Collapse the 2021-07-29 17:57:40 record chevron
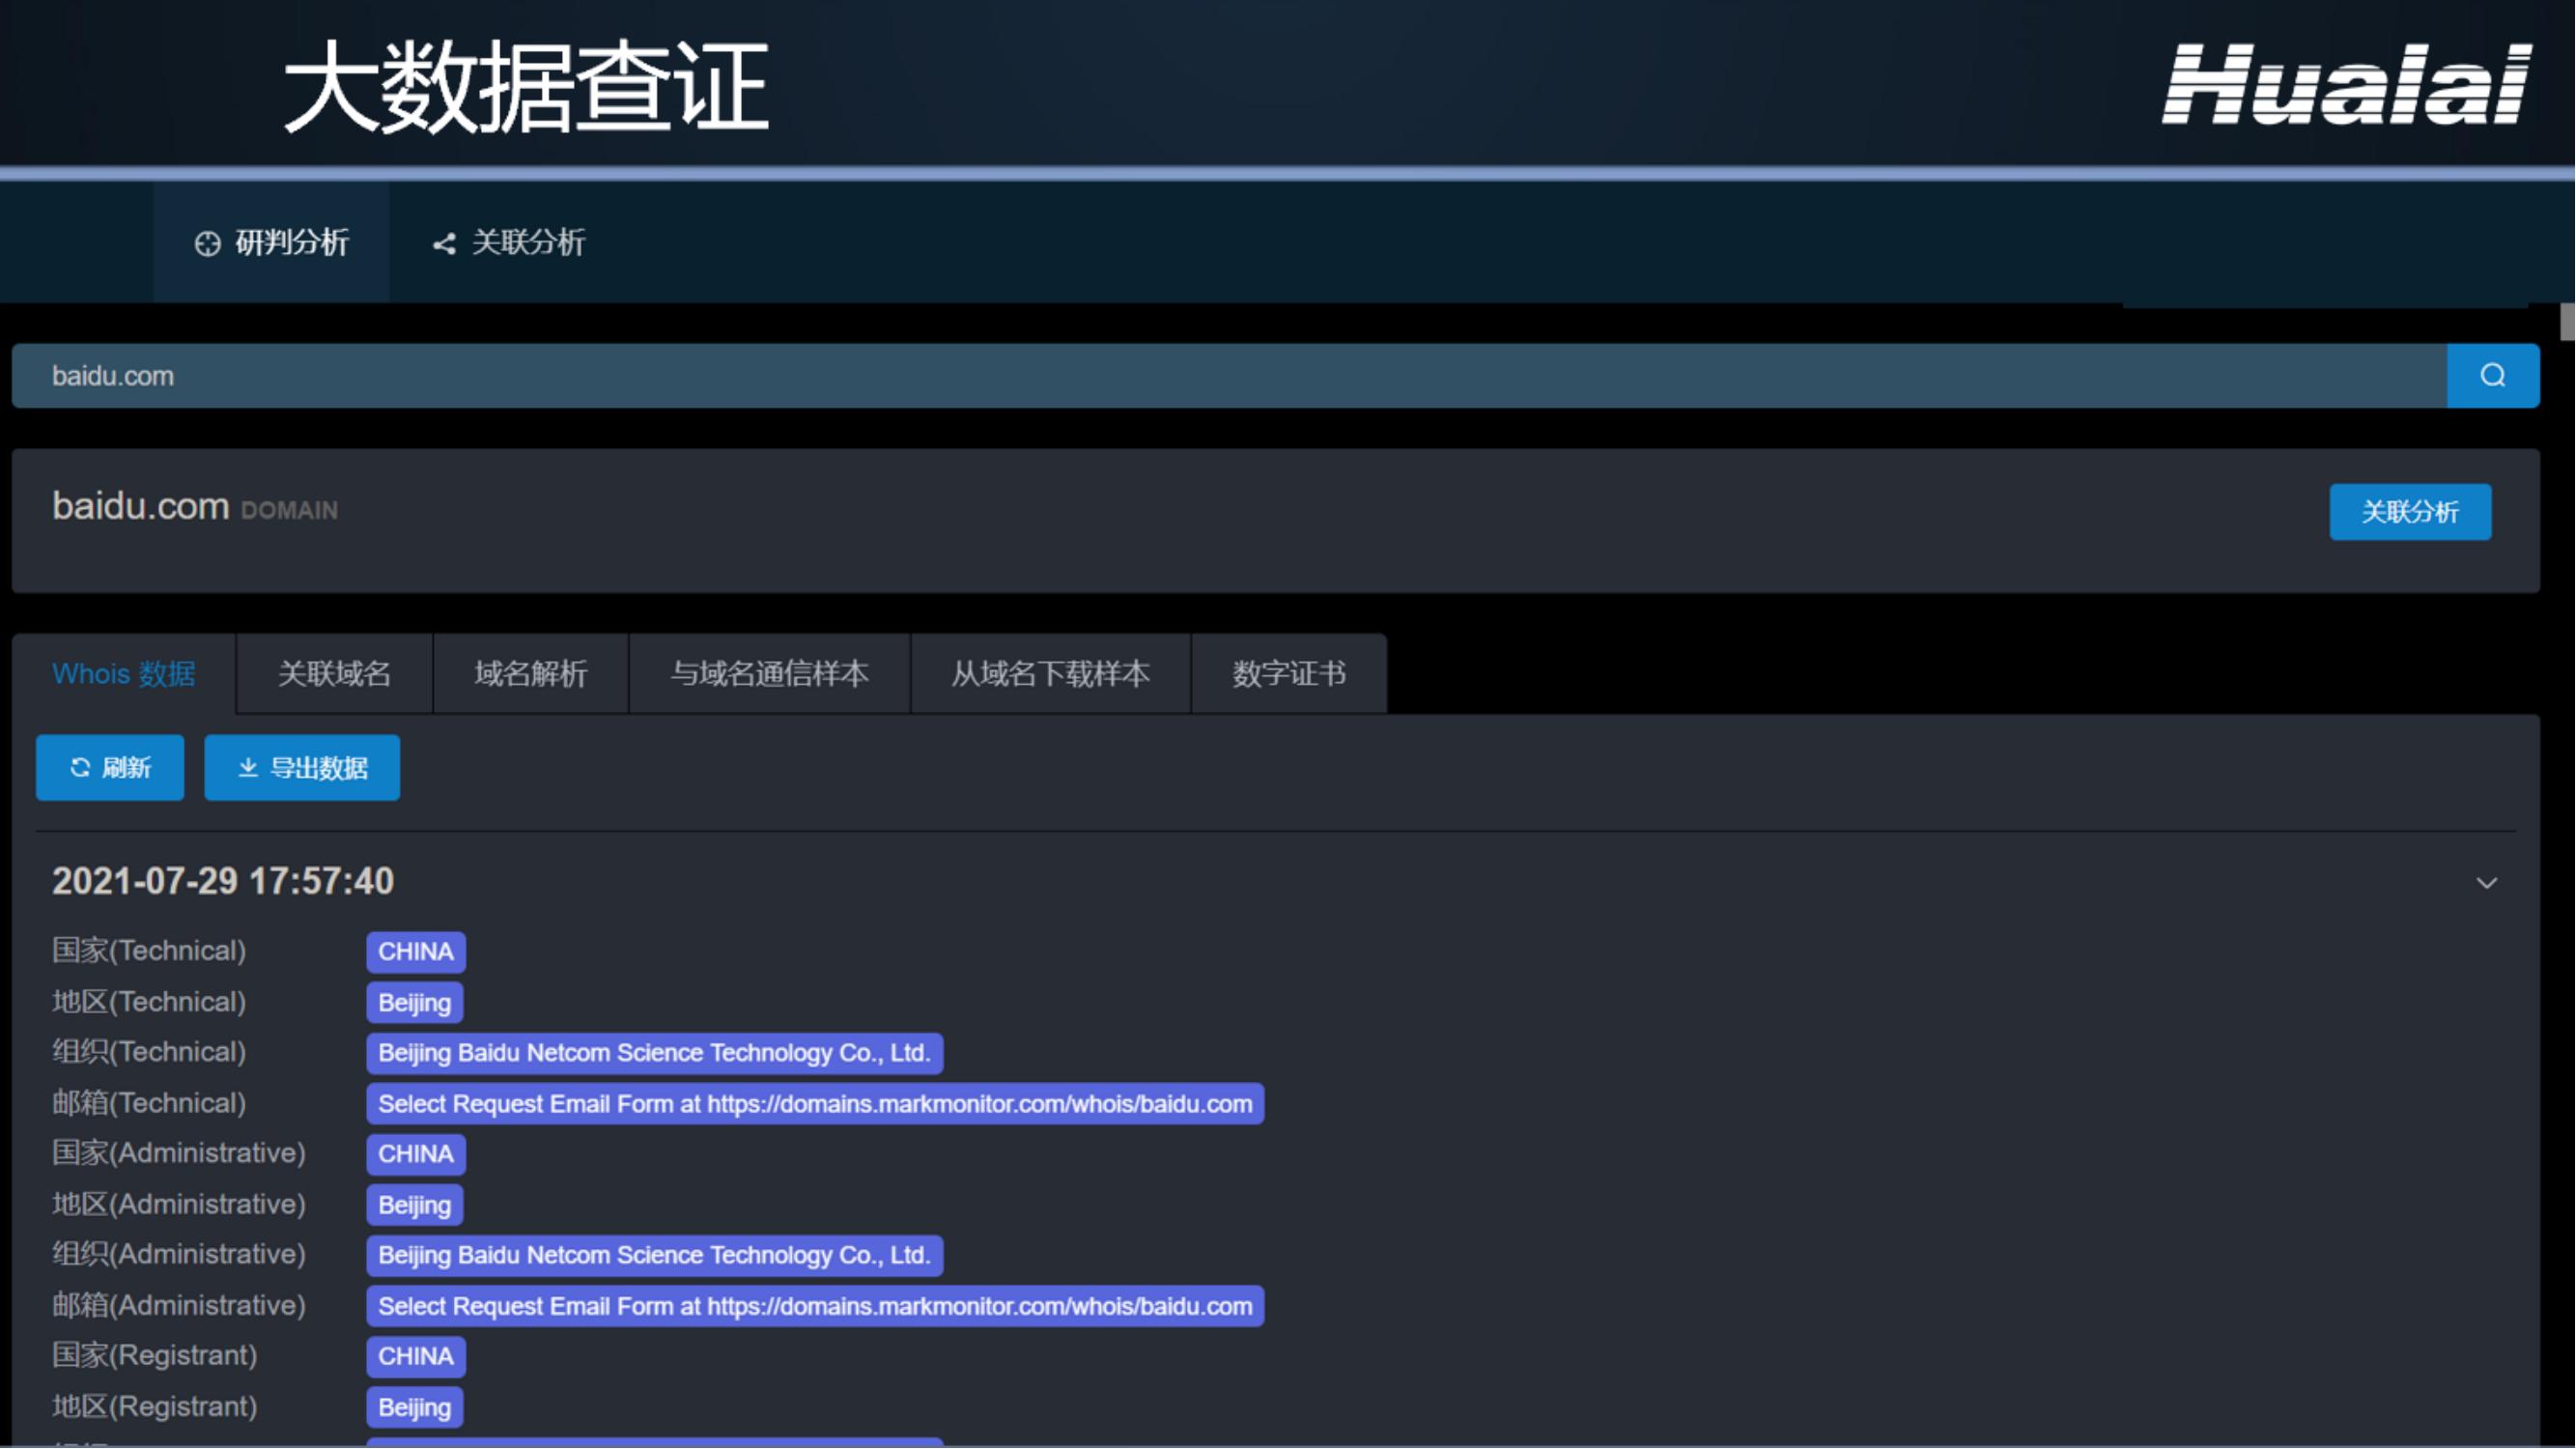Viewport: 2576px width, 1449px height. [2486, 883]
